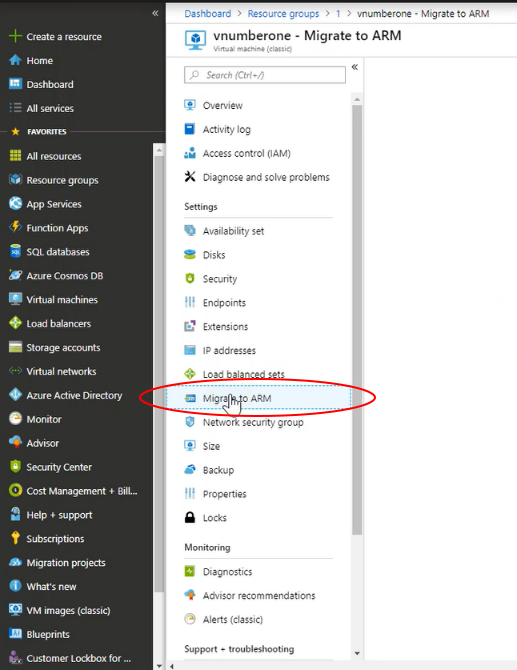This screenshot has height=670, width=517.
Task: Select Advisor recommendations menu item
Action: [x=258, y=596]
